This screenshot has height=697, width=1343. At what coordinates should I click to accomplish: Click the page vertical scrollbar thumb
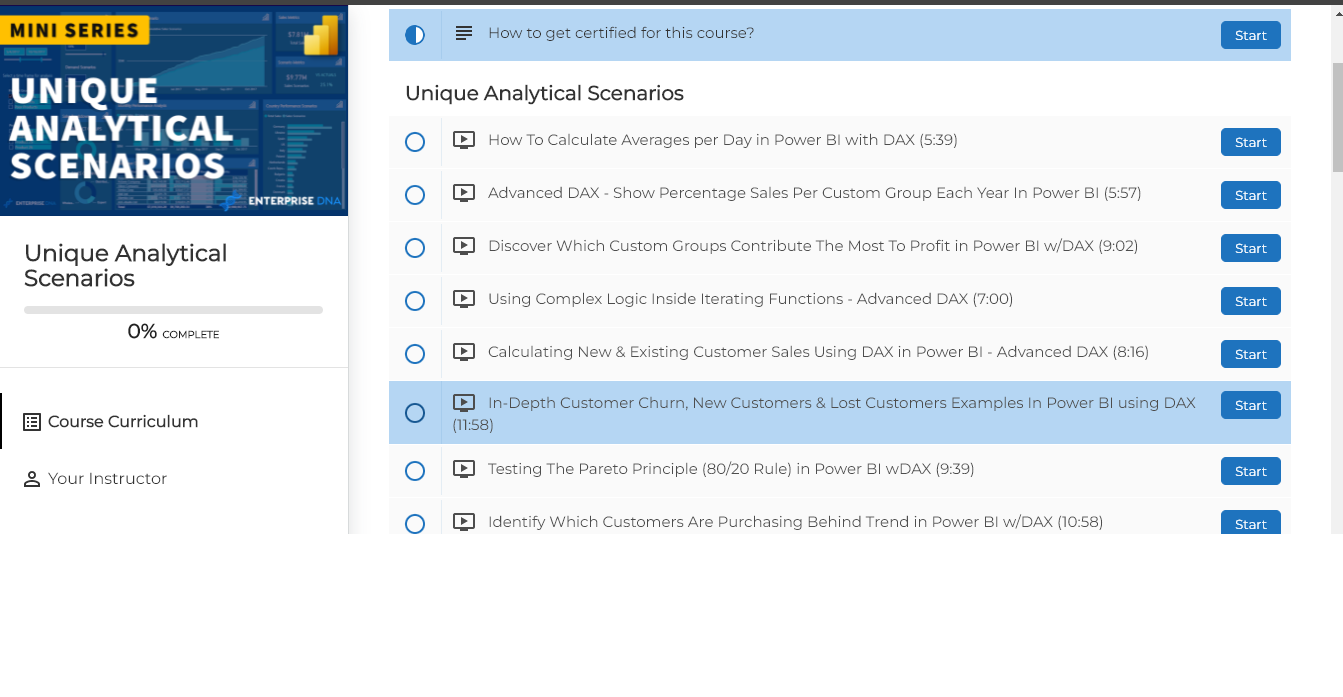click(1337, 116)
